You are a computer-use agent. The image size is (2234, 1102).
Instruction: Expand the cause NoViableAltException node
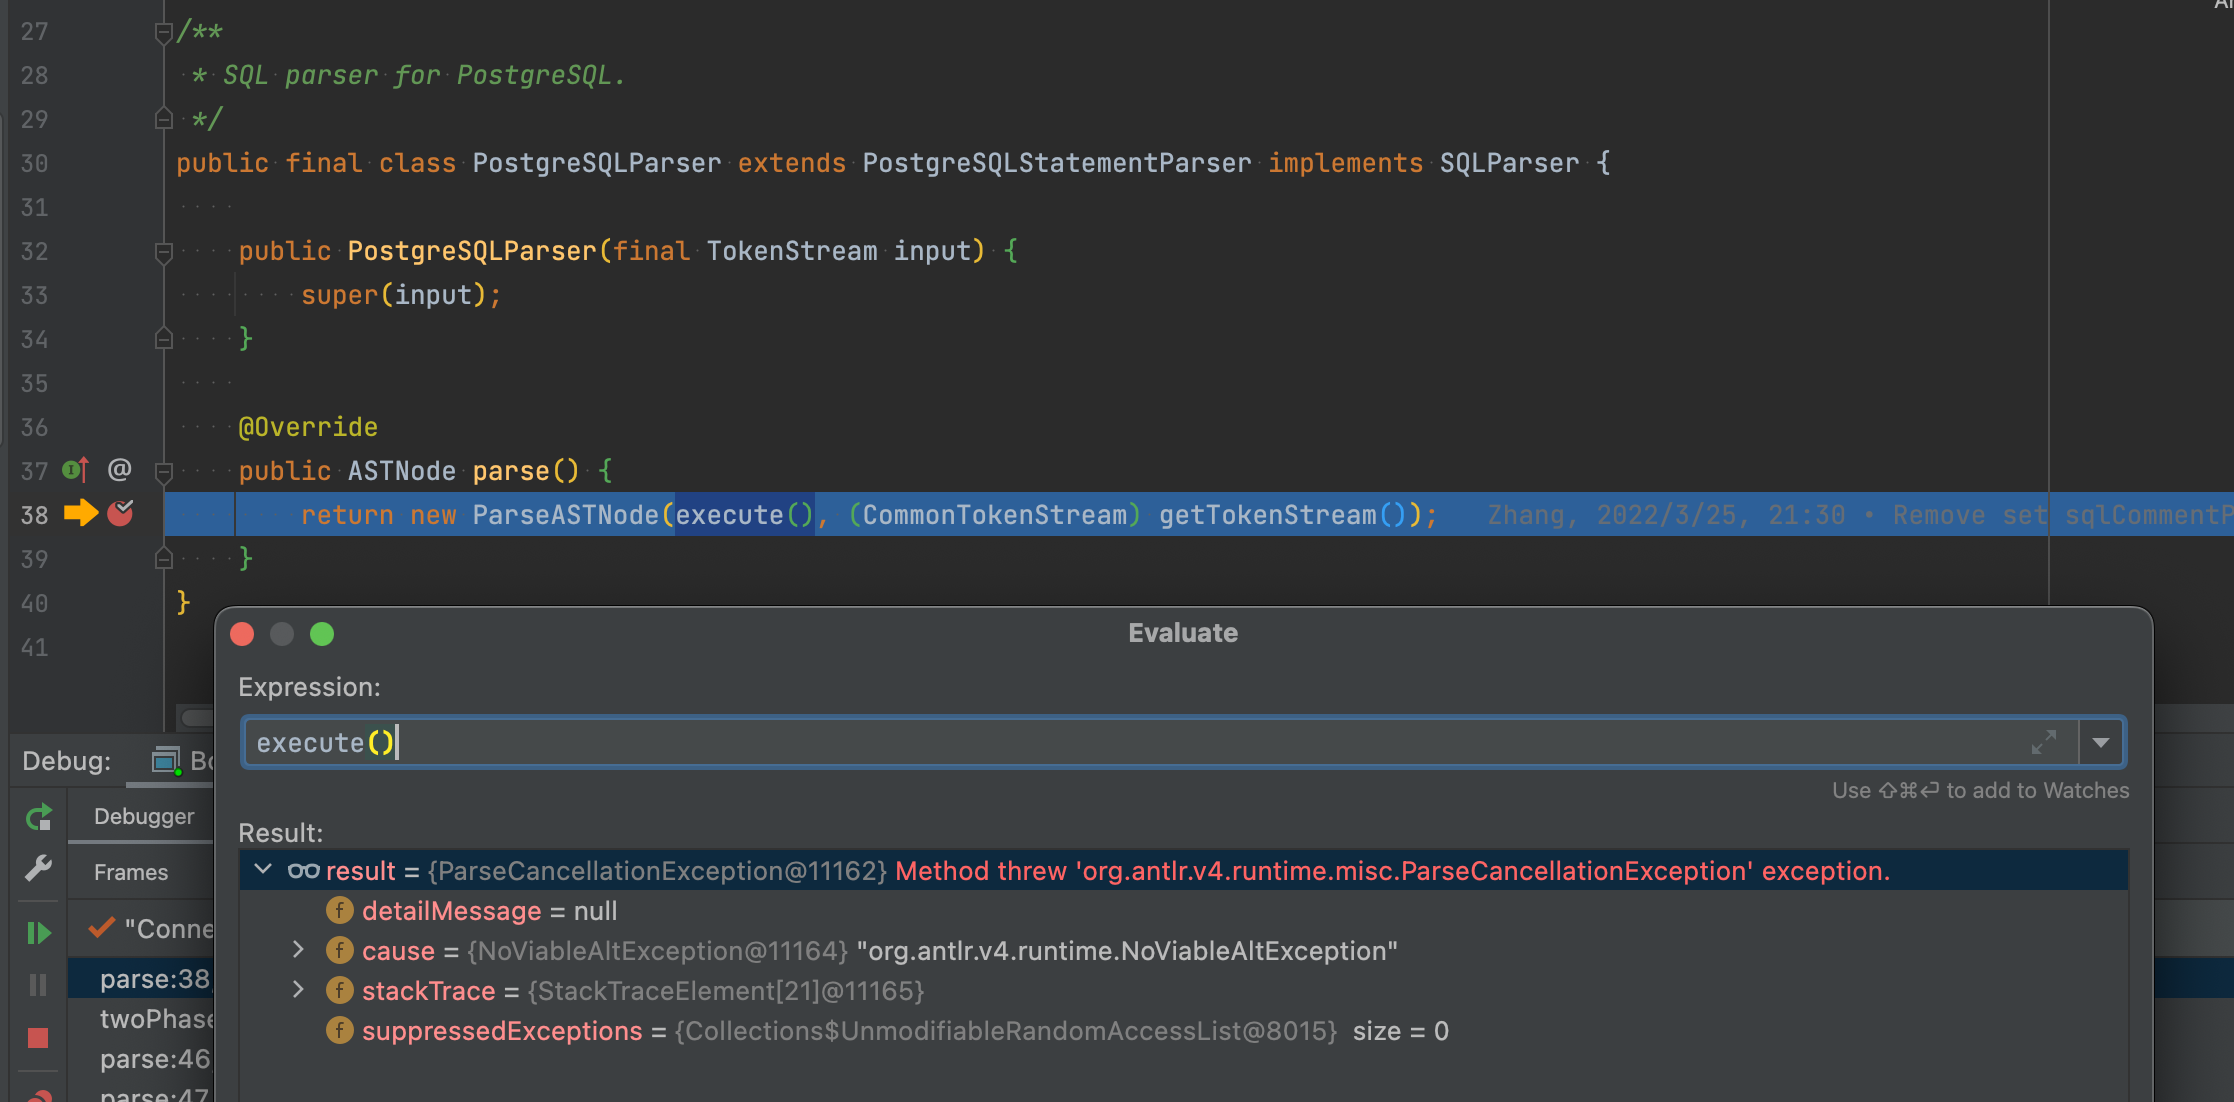[x=298, y=950]
